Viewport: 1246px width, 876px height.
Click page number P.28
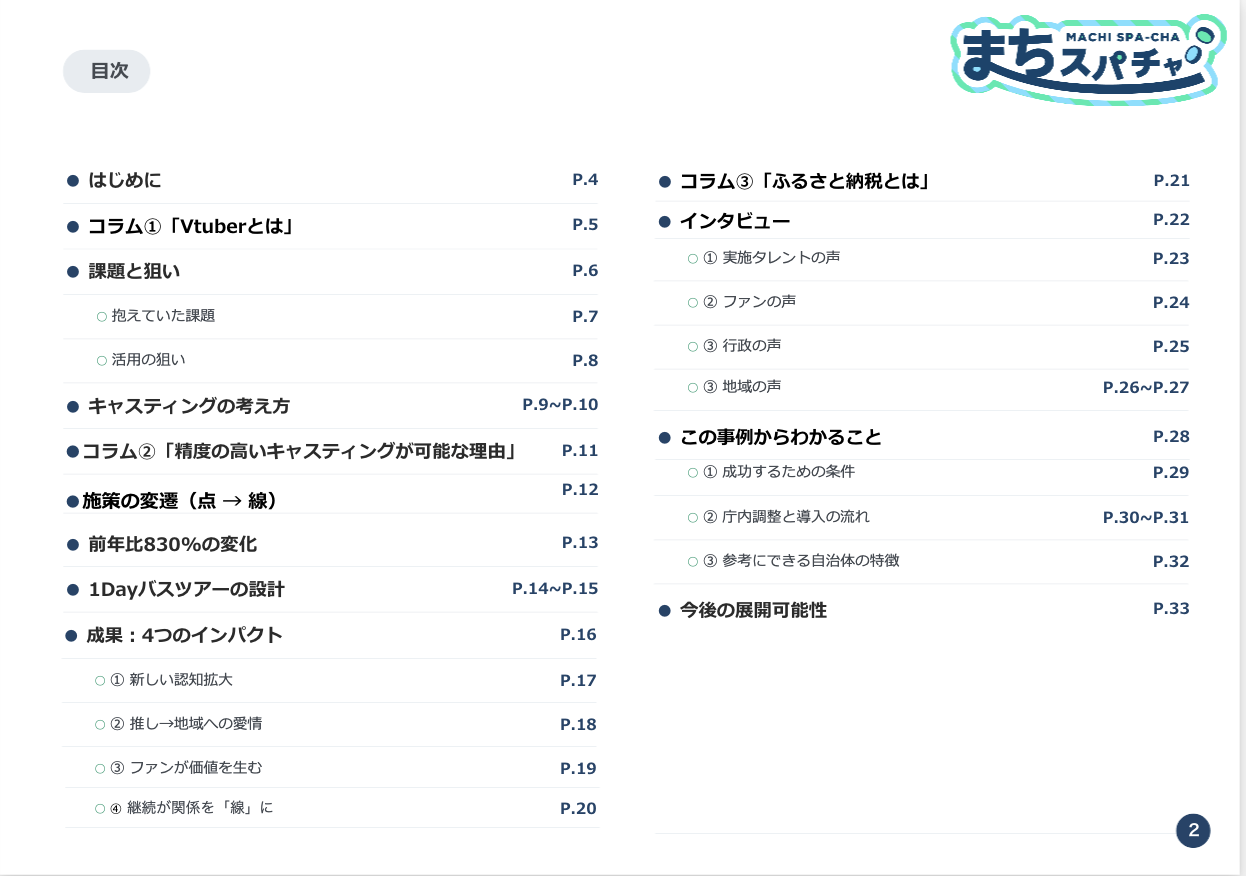(1171, 437)
